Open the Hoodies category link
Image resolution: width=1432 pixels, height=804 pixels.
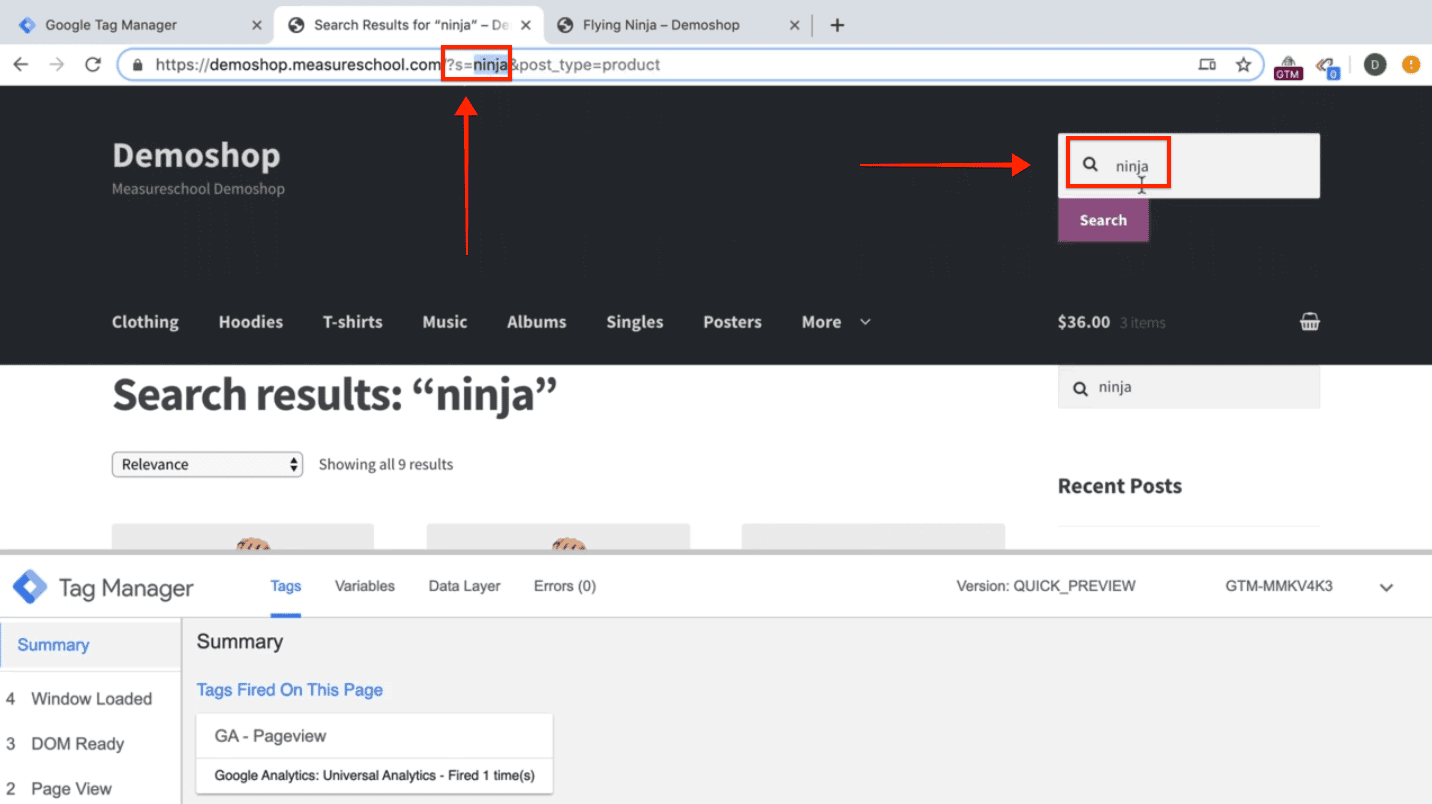(x=250, y=322)
